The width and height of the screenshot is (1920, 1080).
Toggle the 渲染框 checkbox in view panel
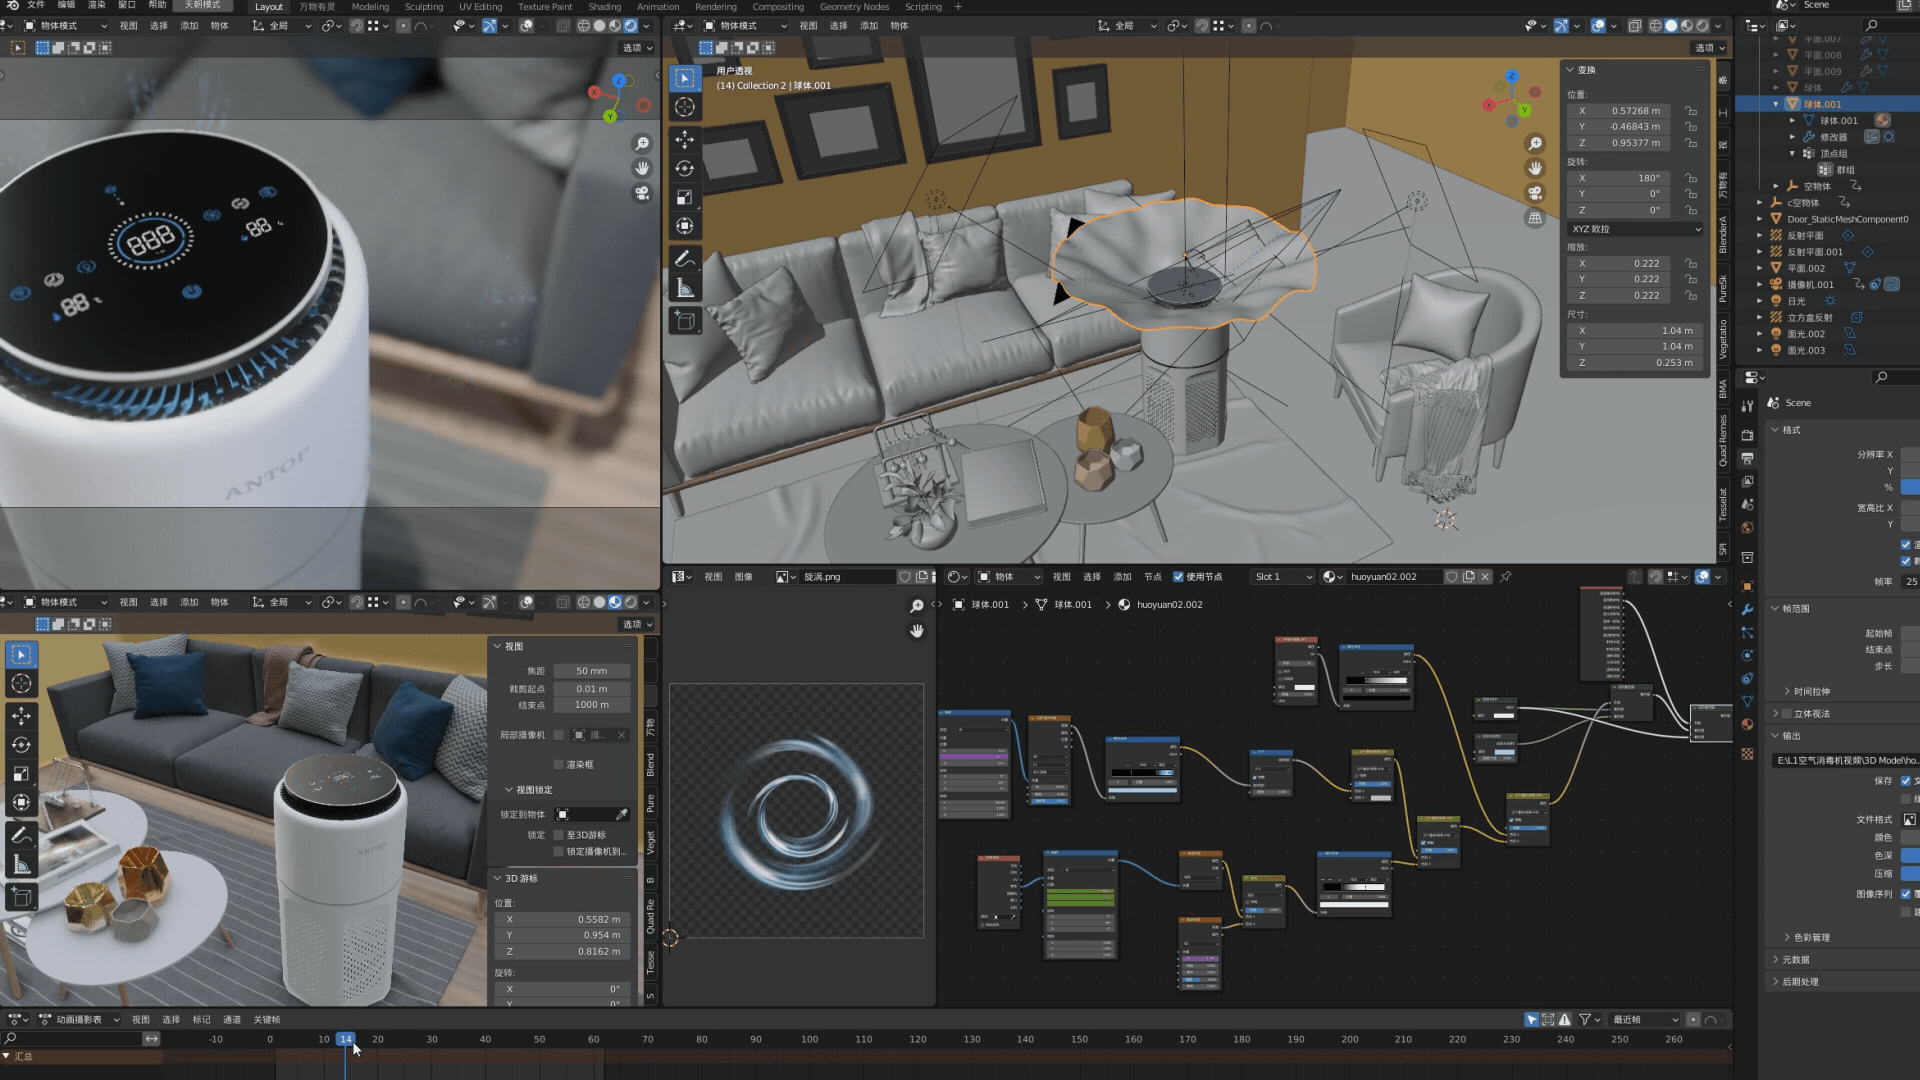coord(559,765)
